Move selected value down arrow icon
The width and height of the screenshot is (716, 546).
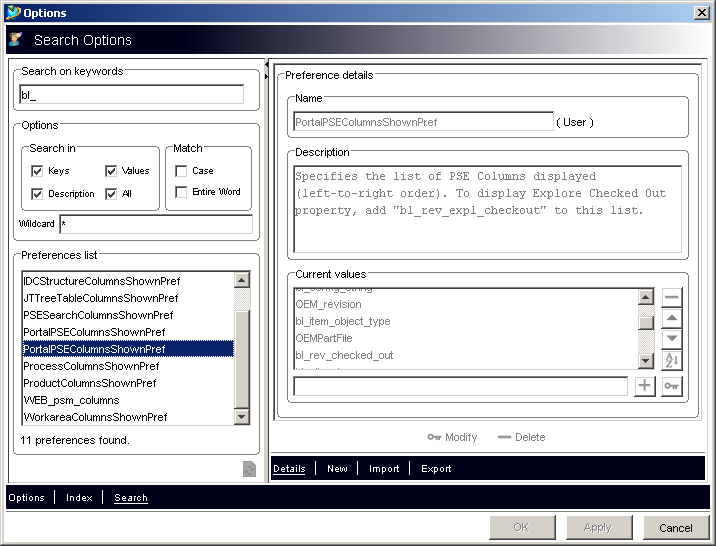pyautogui.click(x=672, y=339)
